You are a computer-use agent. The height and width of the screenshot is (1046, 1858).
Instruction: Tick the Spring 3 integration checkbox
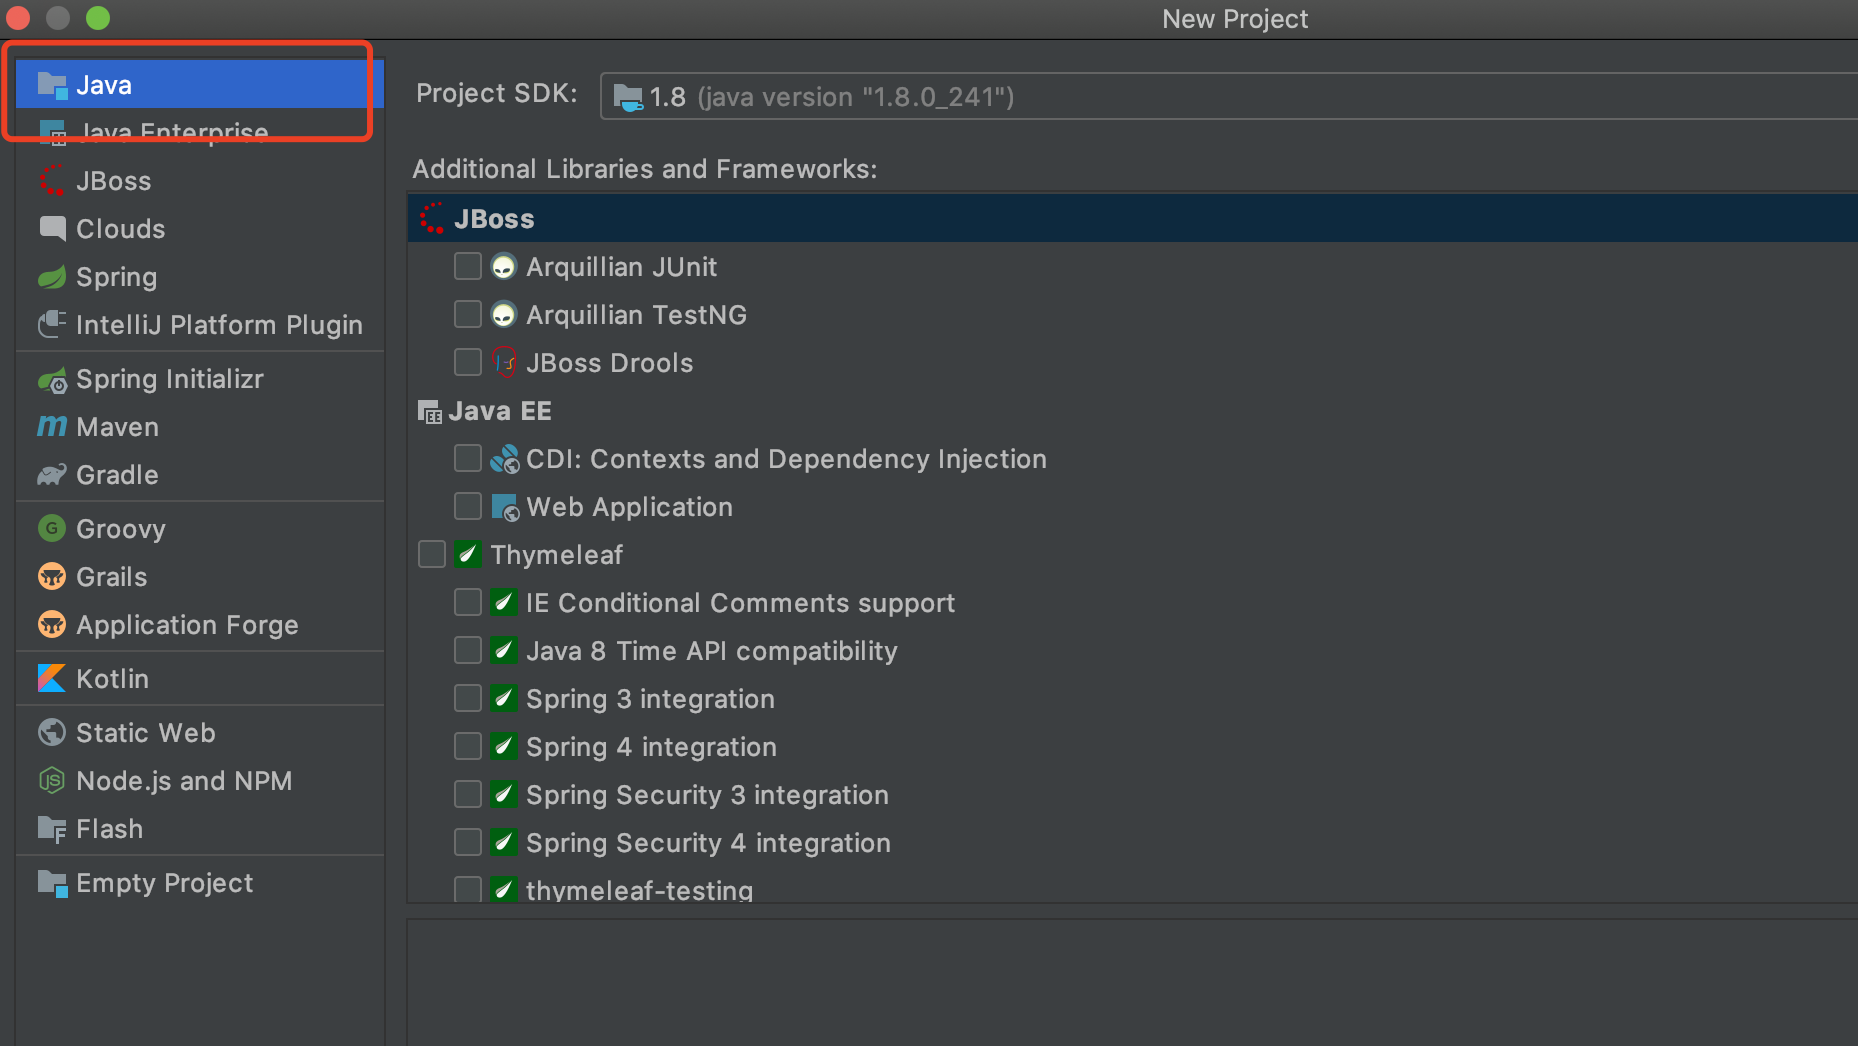point(468,699)
